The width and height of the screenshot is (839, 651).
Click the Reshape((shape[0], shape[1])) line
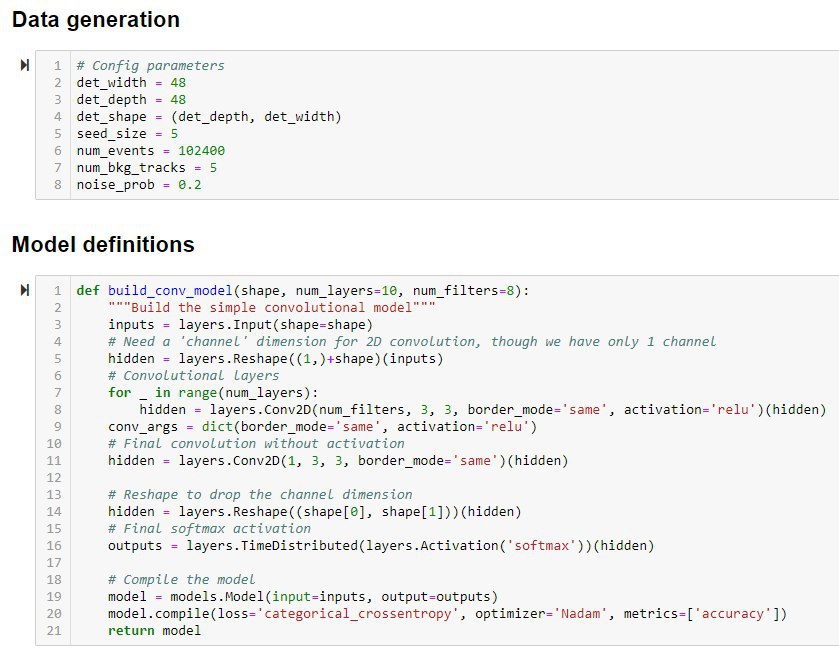(315, 512)
